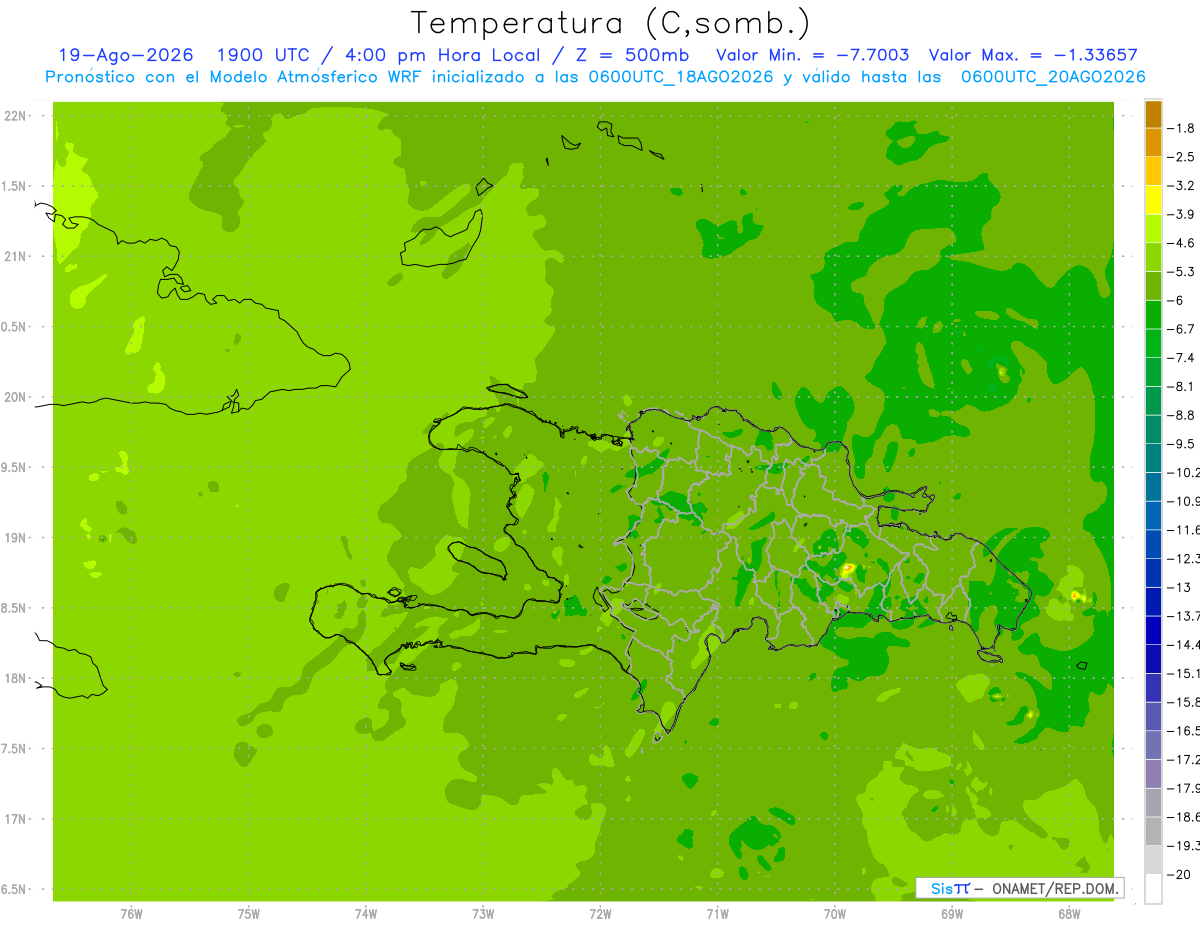
Task: Click the '18N' latitude label
Action: click(x=16, y=678)
